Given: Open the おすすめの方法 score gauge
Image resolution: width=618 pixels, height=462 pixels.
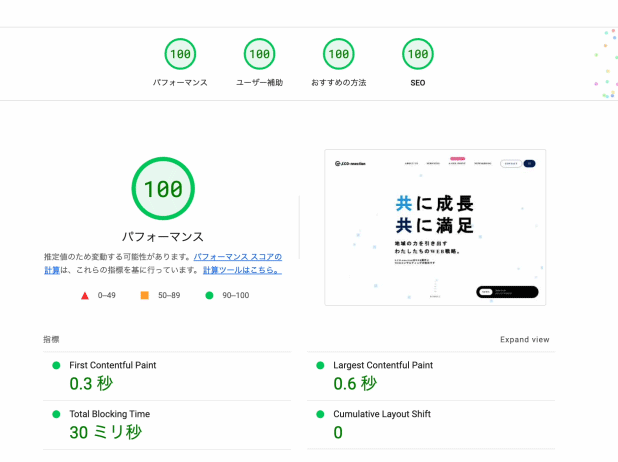Looking at the screenshot, I should [338, 54].
